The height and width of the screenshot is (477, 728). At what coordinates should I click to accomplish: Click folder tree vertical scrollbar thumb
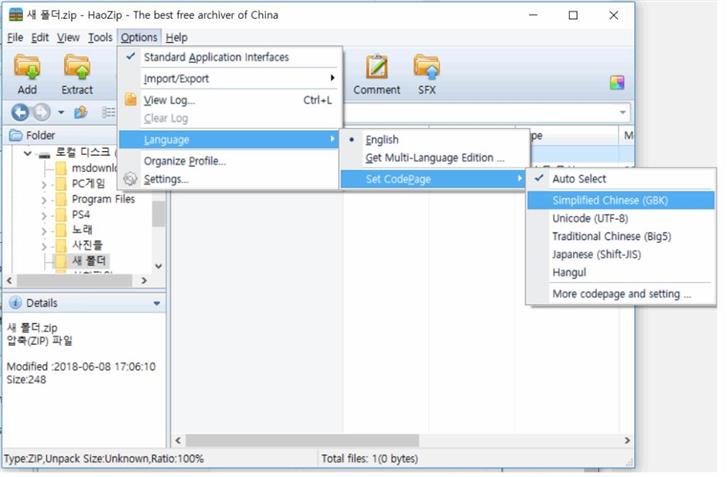[159, 214]
